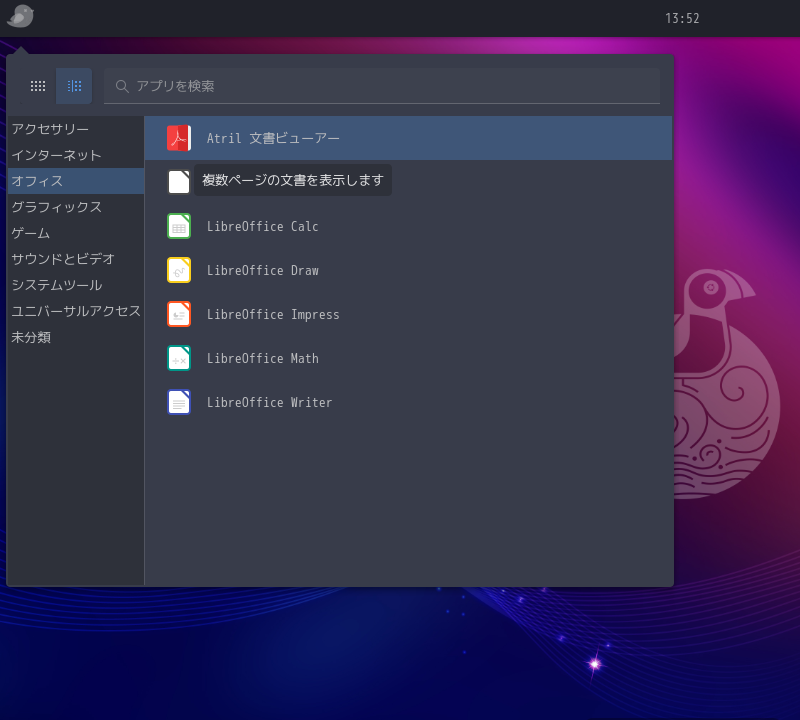Image resolution: width=800 pixels, height=720 pixels.
Task: Click the LibreOffice Math teal icon
Action: click(x=179, y=358)
